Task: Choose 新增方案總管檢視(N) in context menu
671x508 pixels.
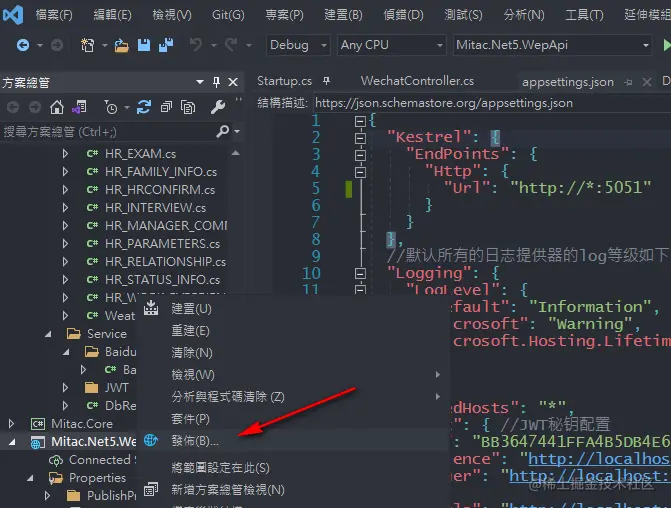Action: pos(293,490)
